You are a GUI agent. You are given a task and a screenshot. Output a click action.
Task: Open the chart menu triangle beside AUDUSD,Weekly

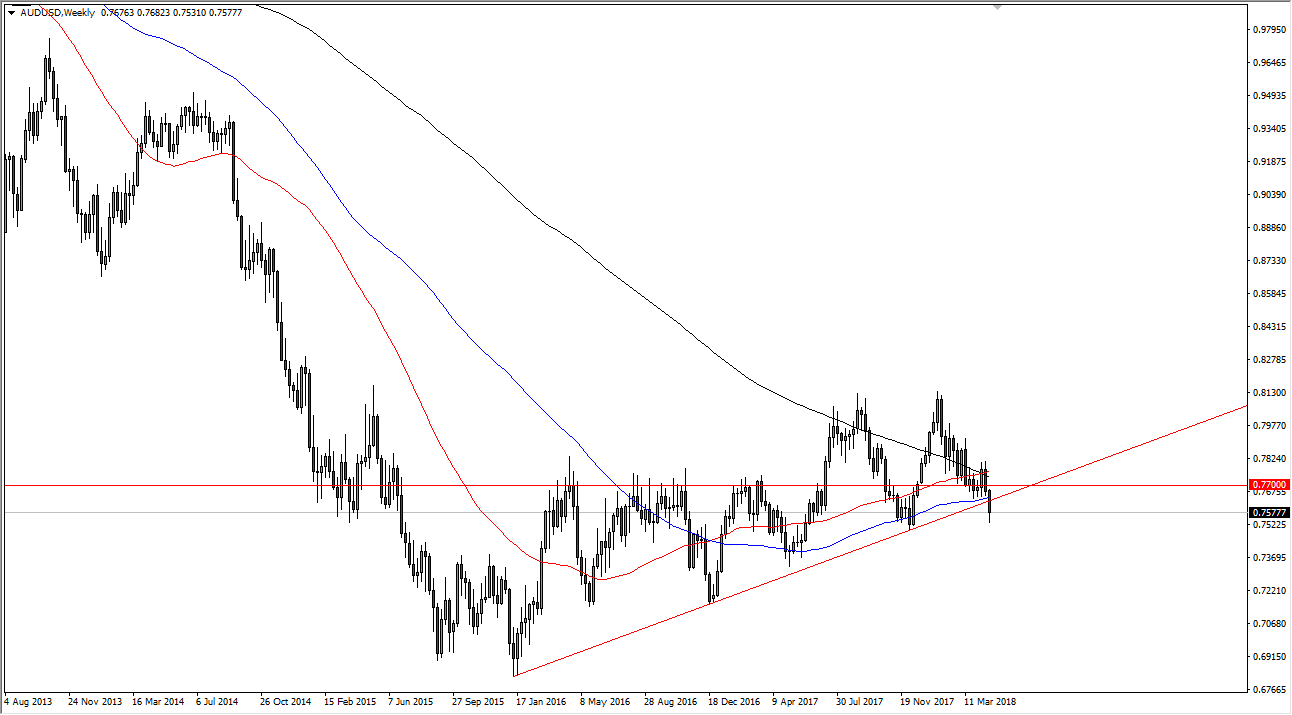point(11,15)
